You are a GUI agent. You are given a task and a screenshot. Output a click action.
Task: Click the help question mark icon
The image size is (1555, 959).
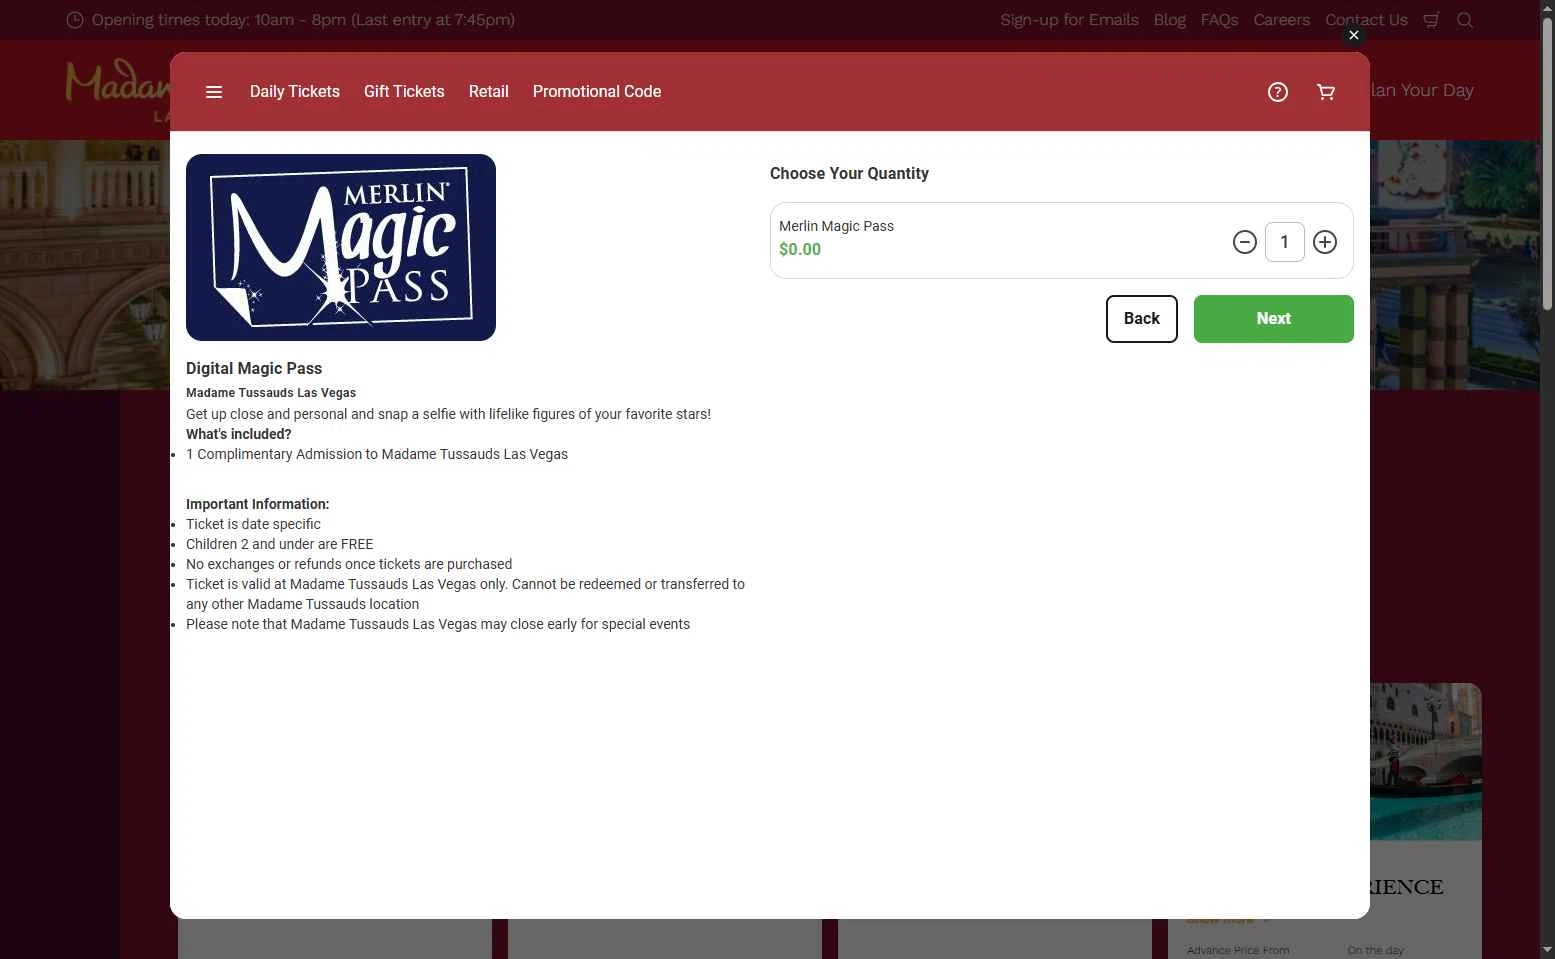tap(1278, 92)
